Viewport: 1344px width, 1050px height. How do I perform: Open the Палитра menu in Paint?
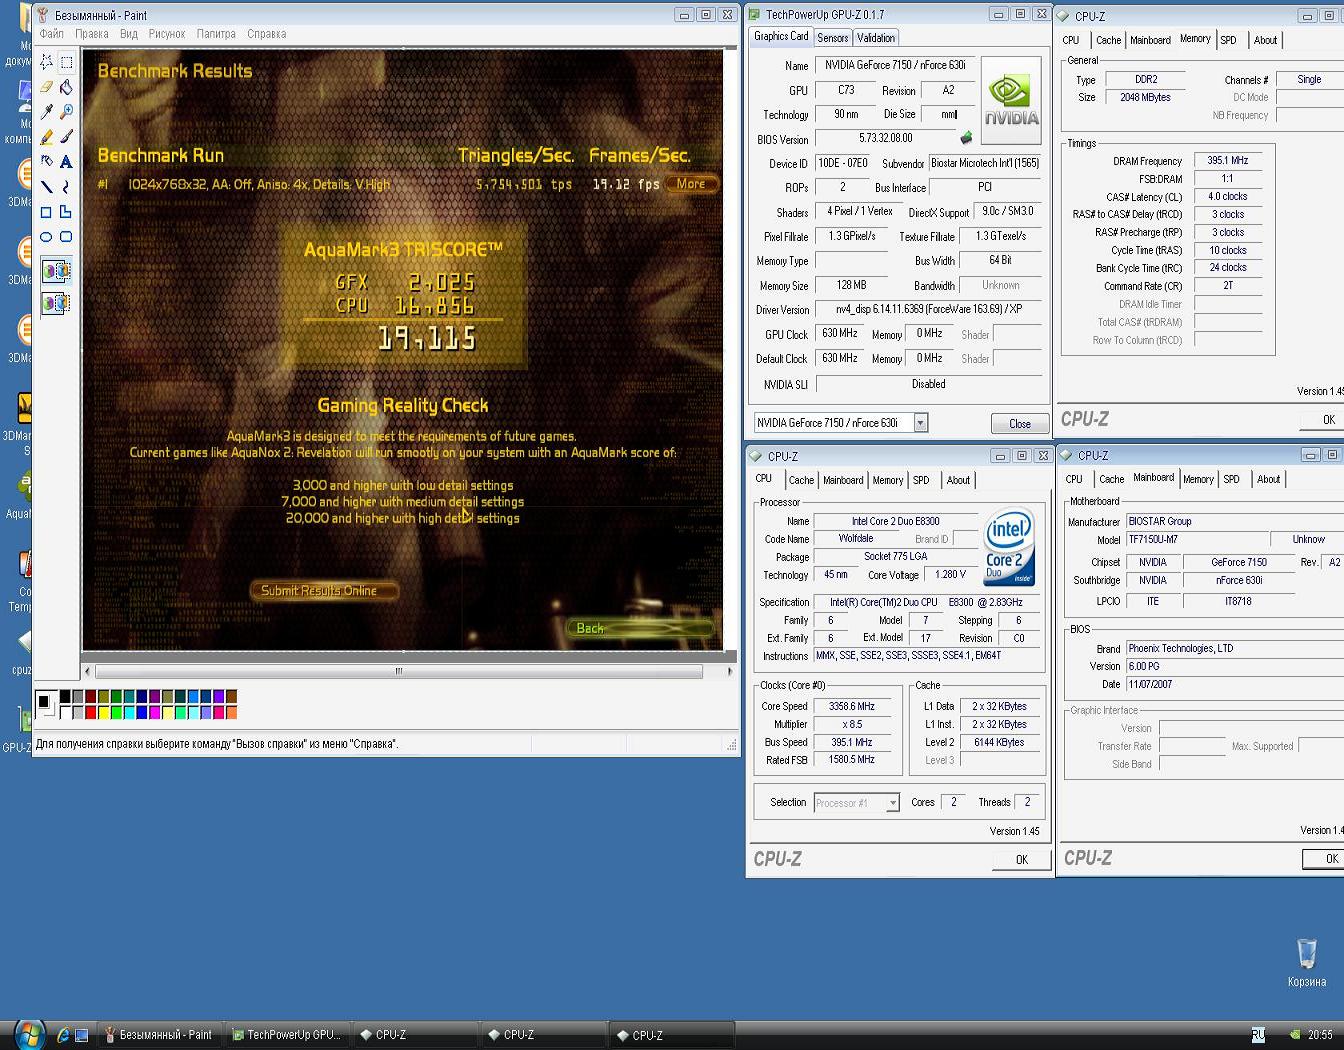point(216,34)
